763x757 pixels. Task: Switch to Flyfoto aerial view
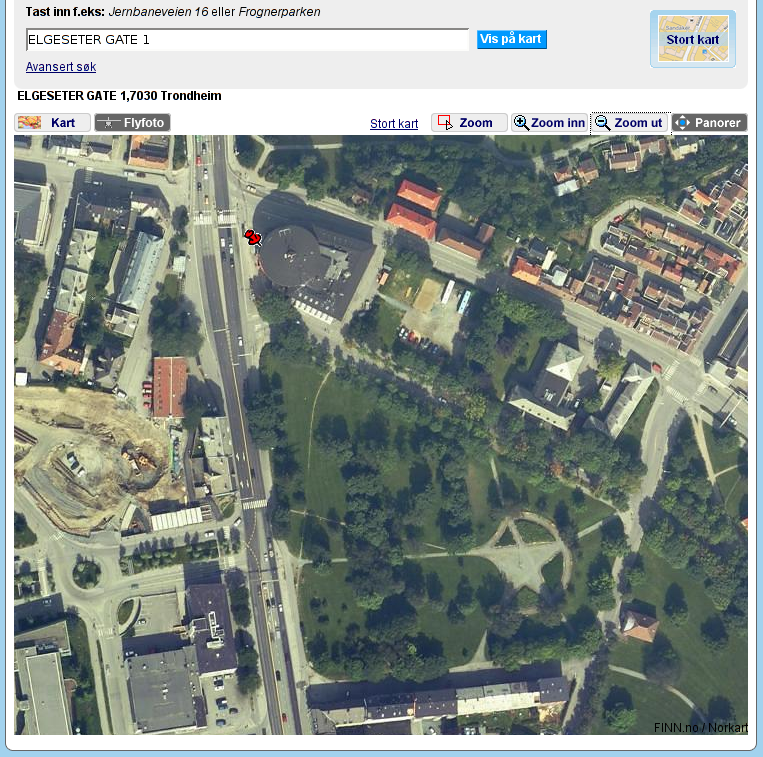pos(132,123)
